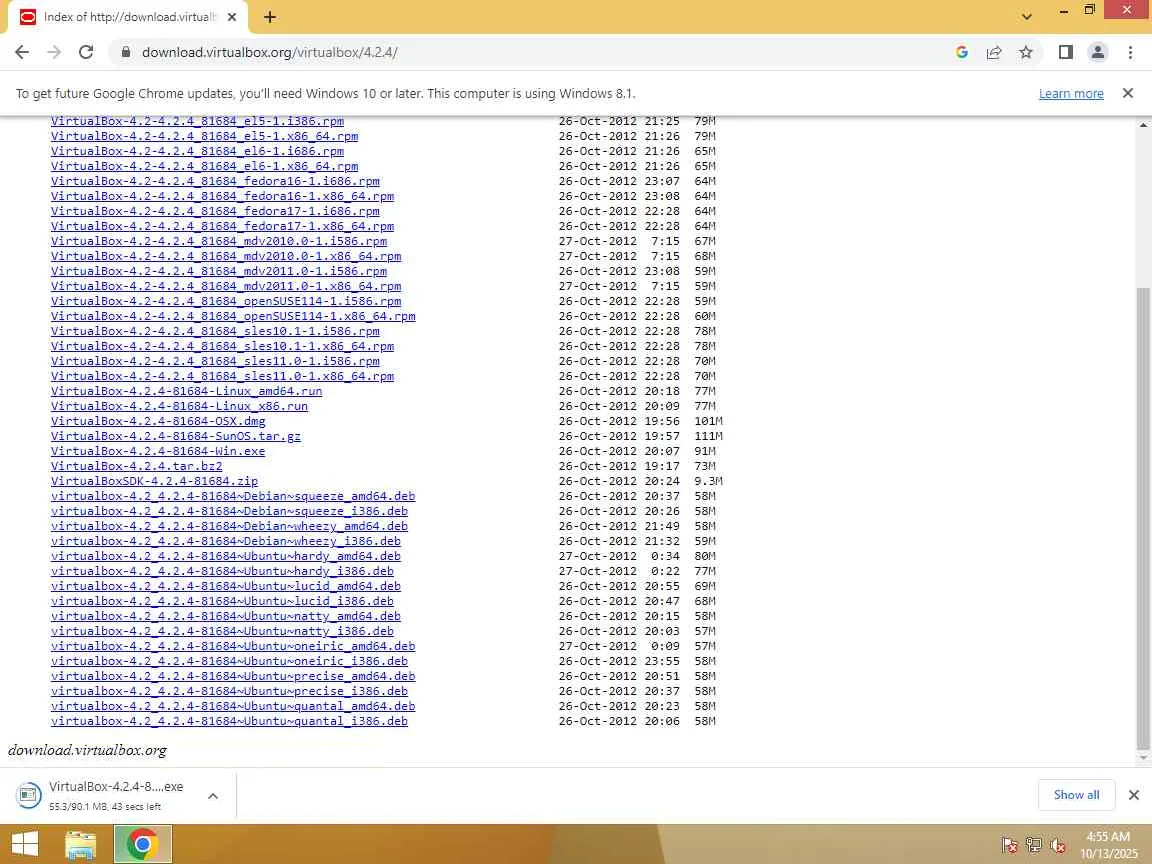The width and height of the screenshot is (1152, 864).
Task: Download the fedora16-1.i686.rpm package
Action: pos(215,181)
